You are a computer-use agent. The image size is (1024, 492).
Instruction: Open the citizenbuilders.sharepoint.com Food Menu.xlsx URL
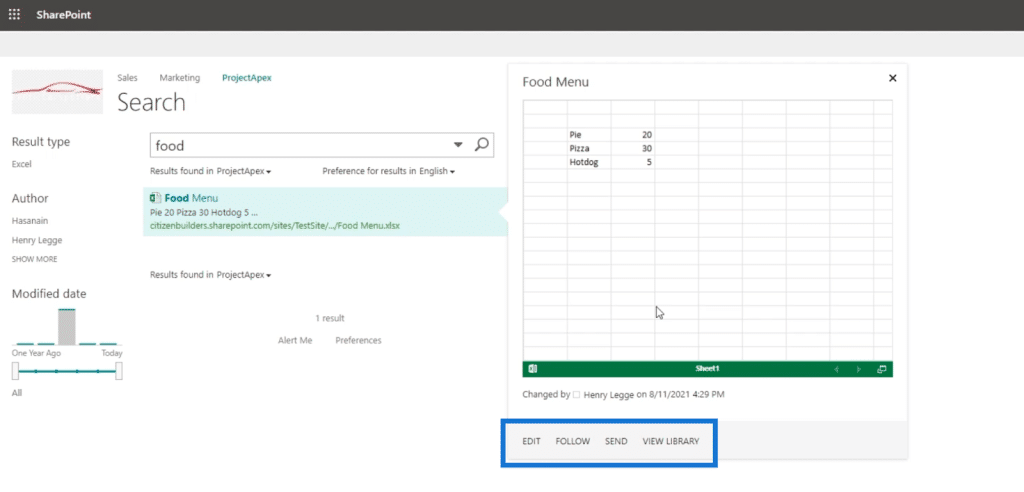pyautogui.click(x=274, y=226)
